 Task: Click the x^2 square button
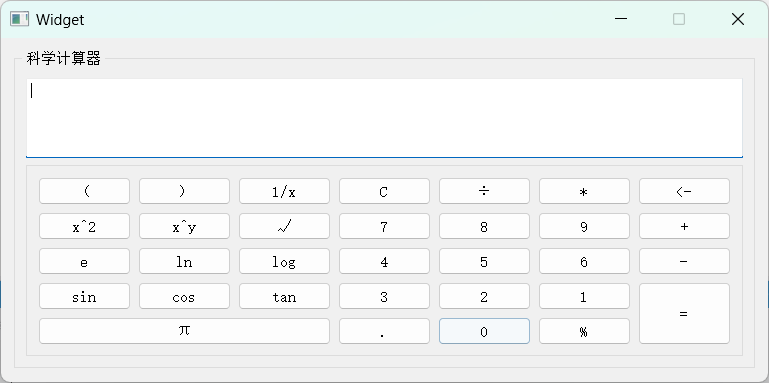[84, 226]
